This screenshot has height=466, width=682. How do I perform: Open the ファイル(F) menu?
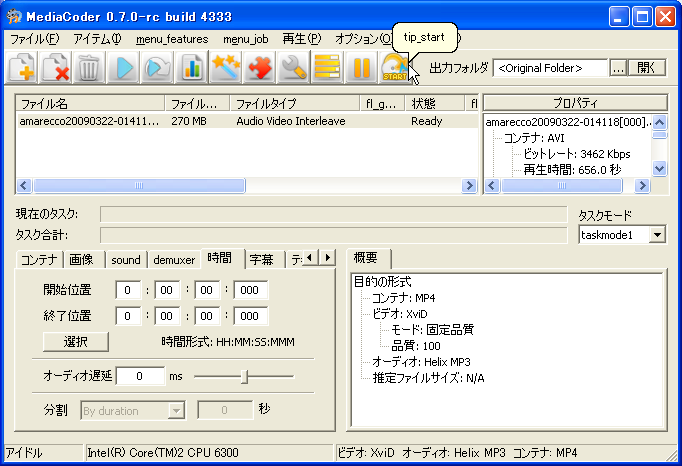(35, 39)
